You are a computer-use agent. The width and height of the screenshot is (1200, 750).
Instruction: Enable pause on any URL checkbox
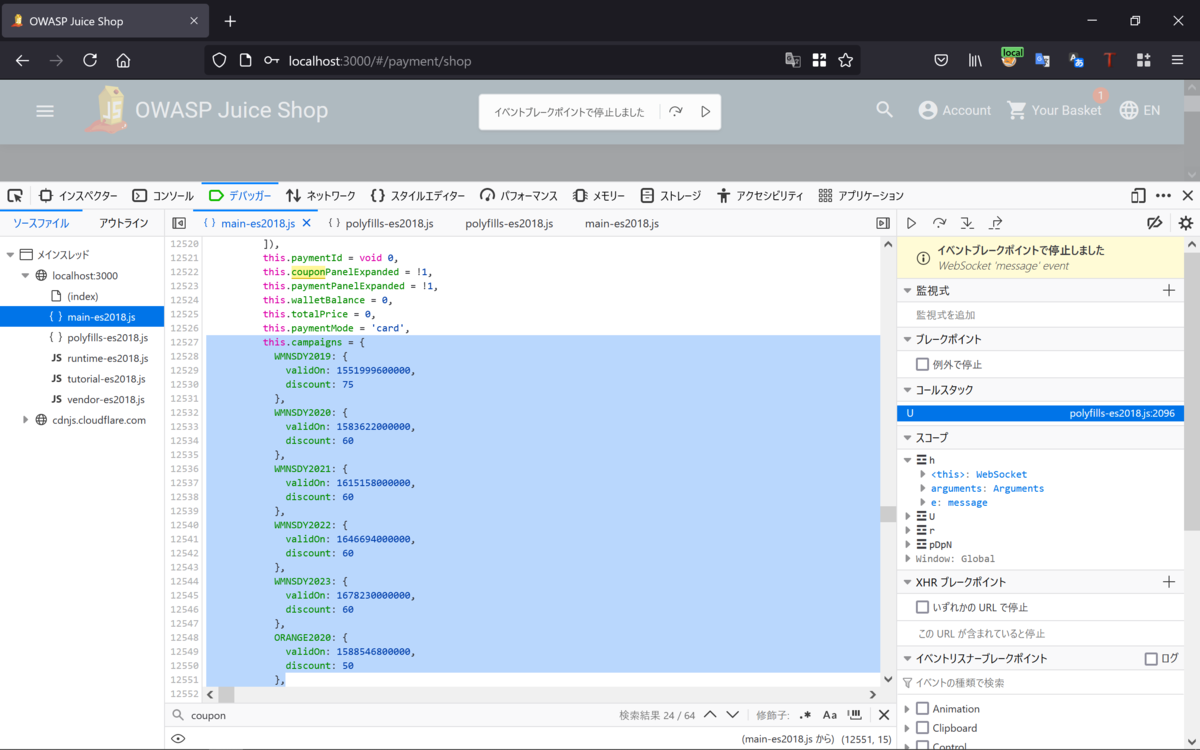[923, 607]
